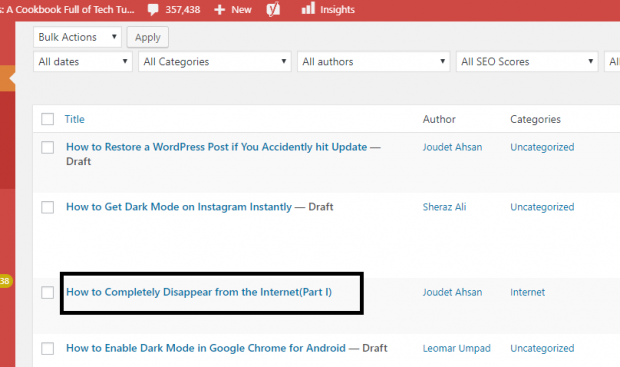Open the All dates filter dropdown
The width and height of the screenshot is (620, 367).
(x=83, y=62)
